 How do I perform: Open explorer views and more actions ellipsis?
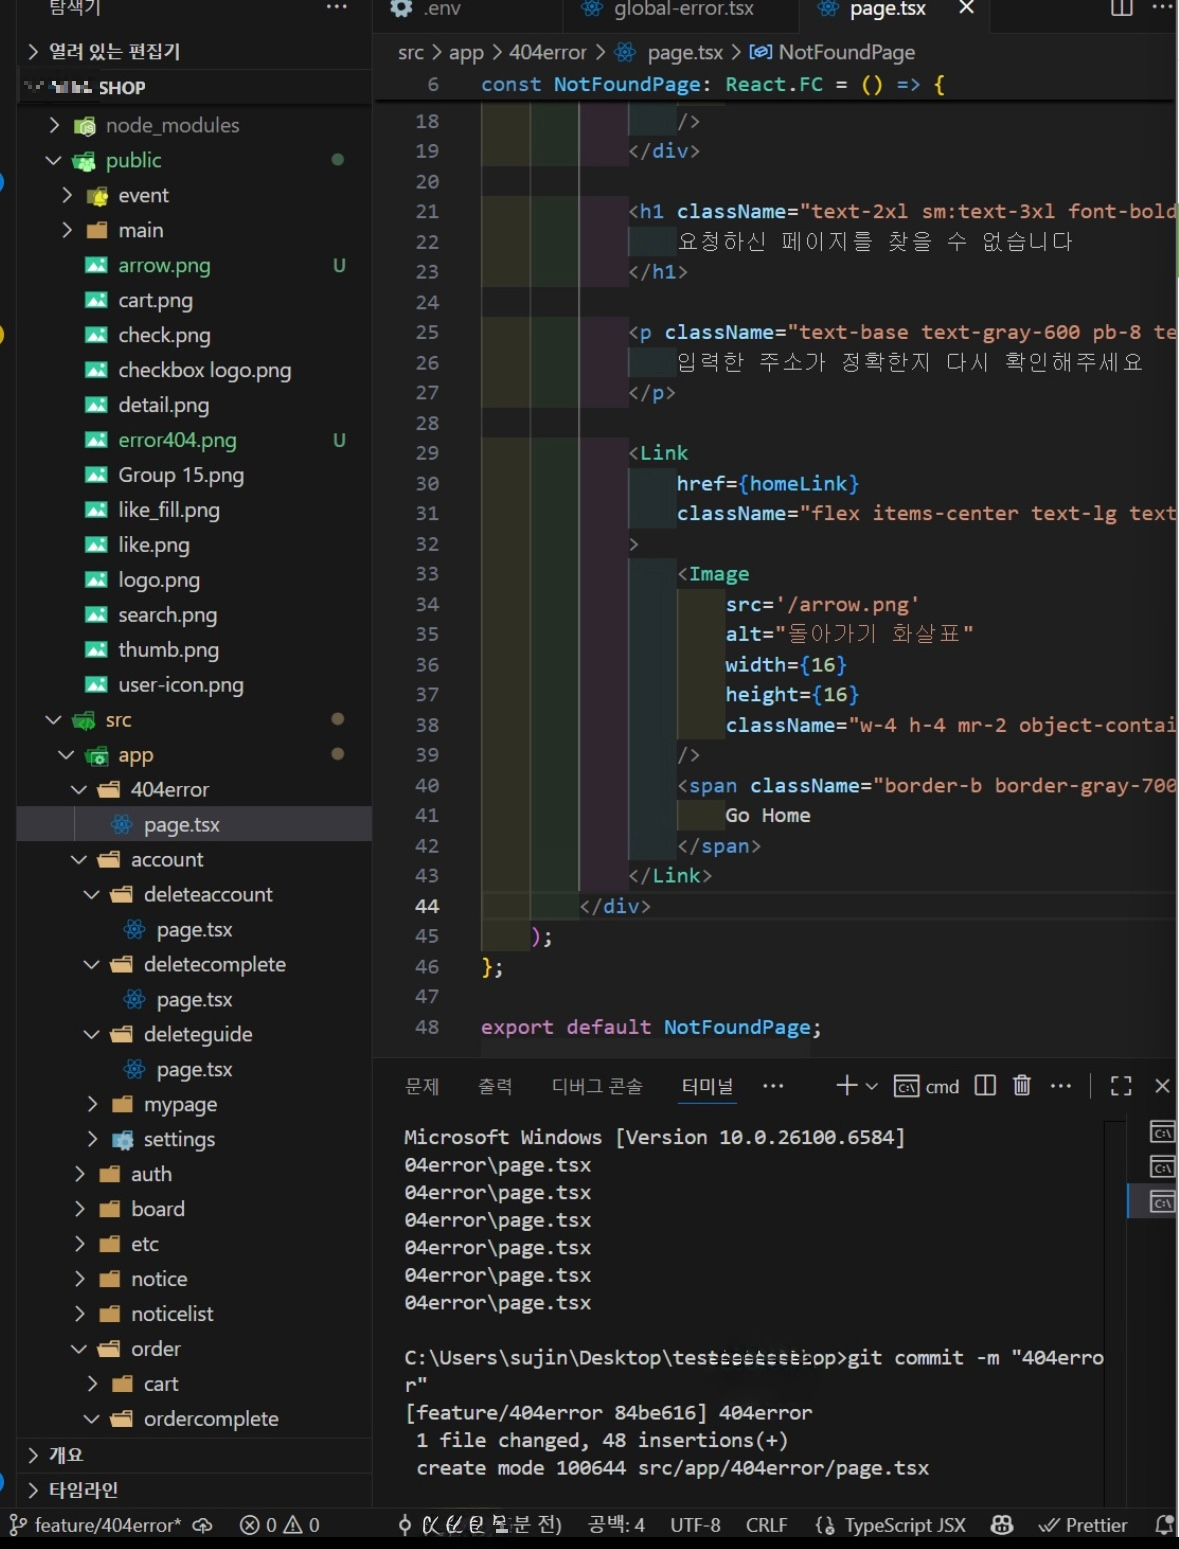pos(337,8)
